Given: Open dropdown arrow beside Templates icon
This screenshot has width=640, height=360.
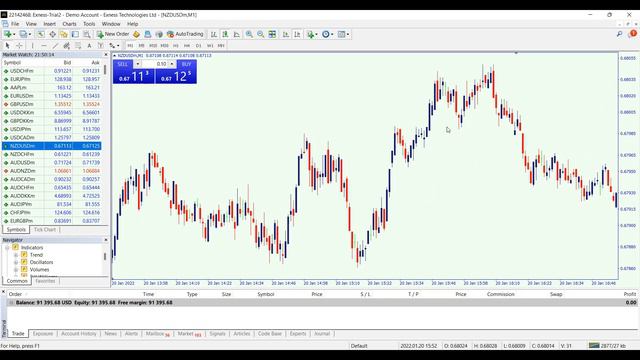Looking at the screenshot, I should click(348, 34).
